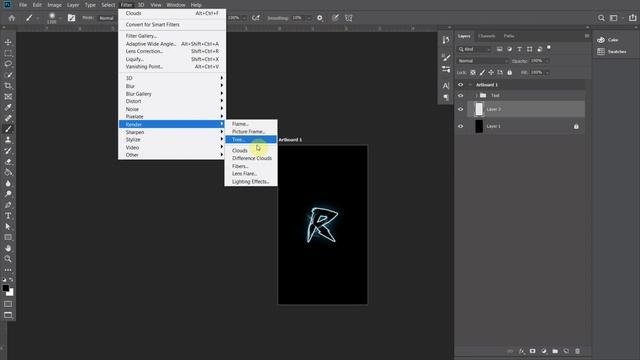
Task: Open the Blur Gallery submenu
Action: pyautogui.click(x=172, y=94)
